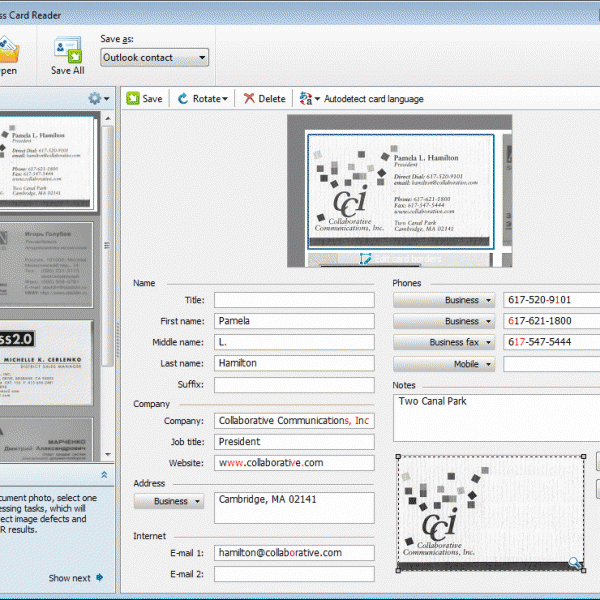Click the cropped CCI logo image preview

pos(491,513)
